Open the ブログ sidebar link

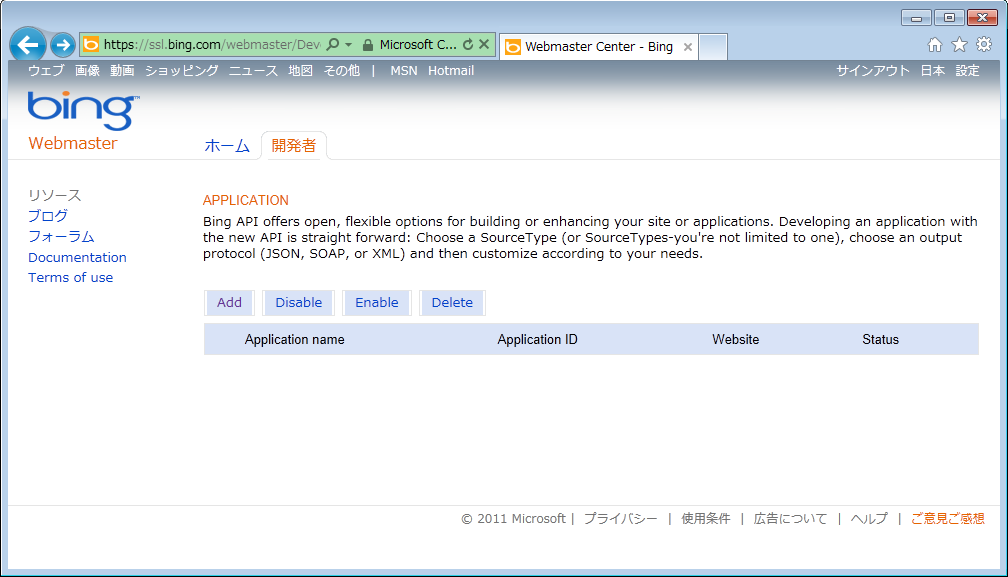click(x=48, y=216)
